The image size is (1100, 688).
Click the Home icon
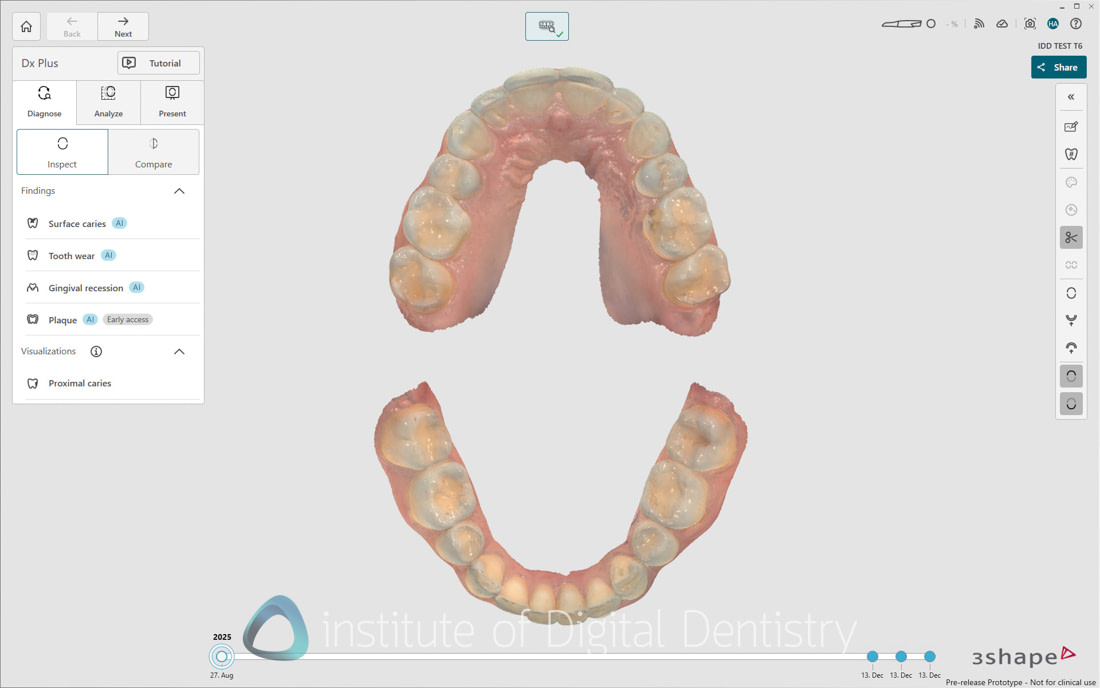click(26, 26)
